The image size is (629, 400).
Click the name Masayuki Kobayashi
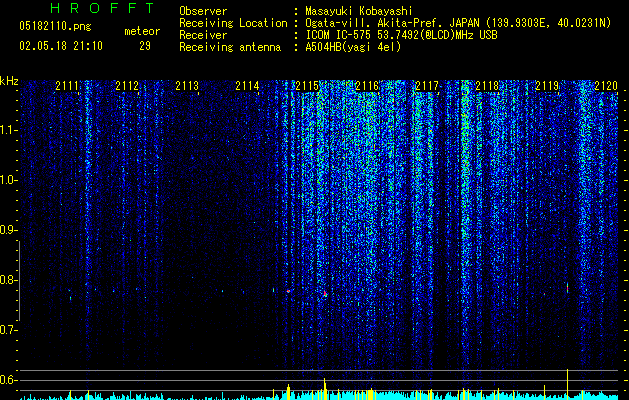359,11
